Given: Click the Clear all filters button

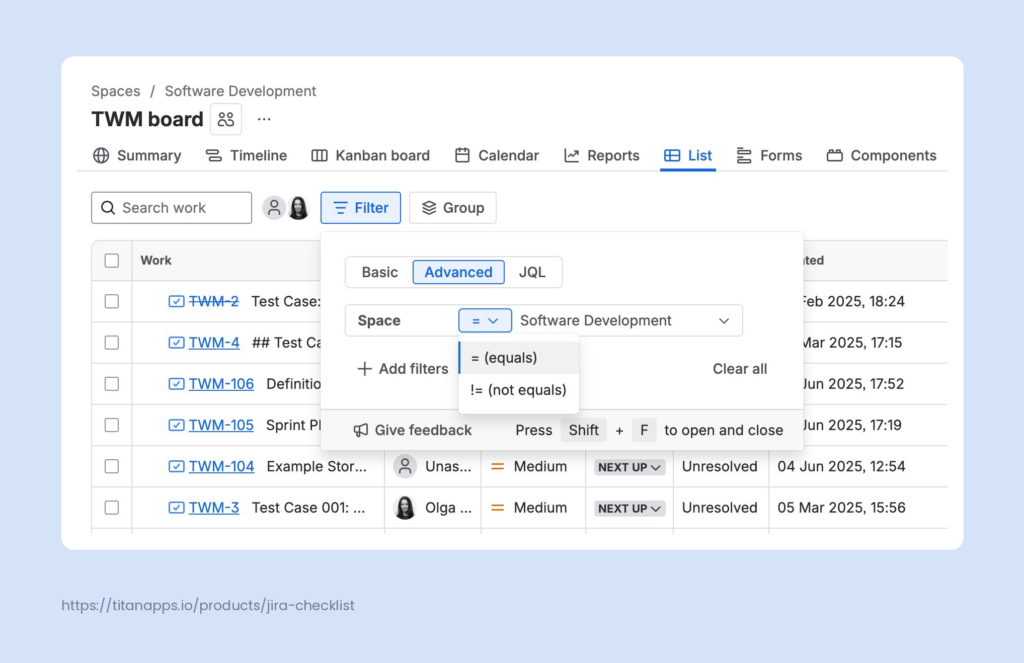Looking at the screenshot, I should pos(739,369).
